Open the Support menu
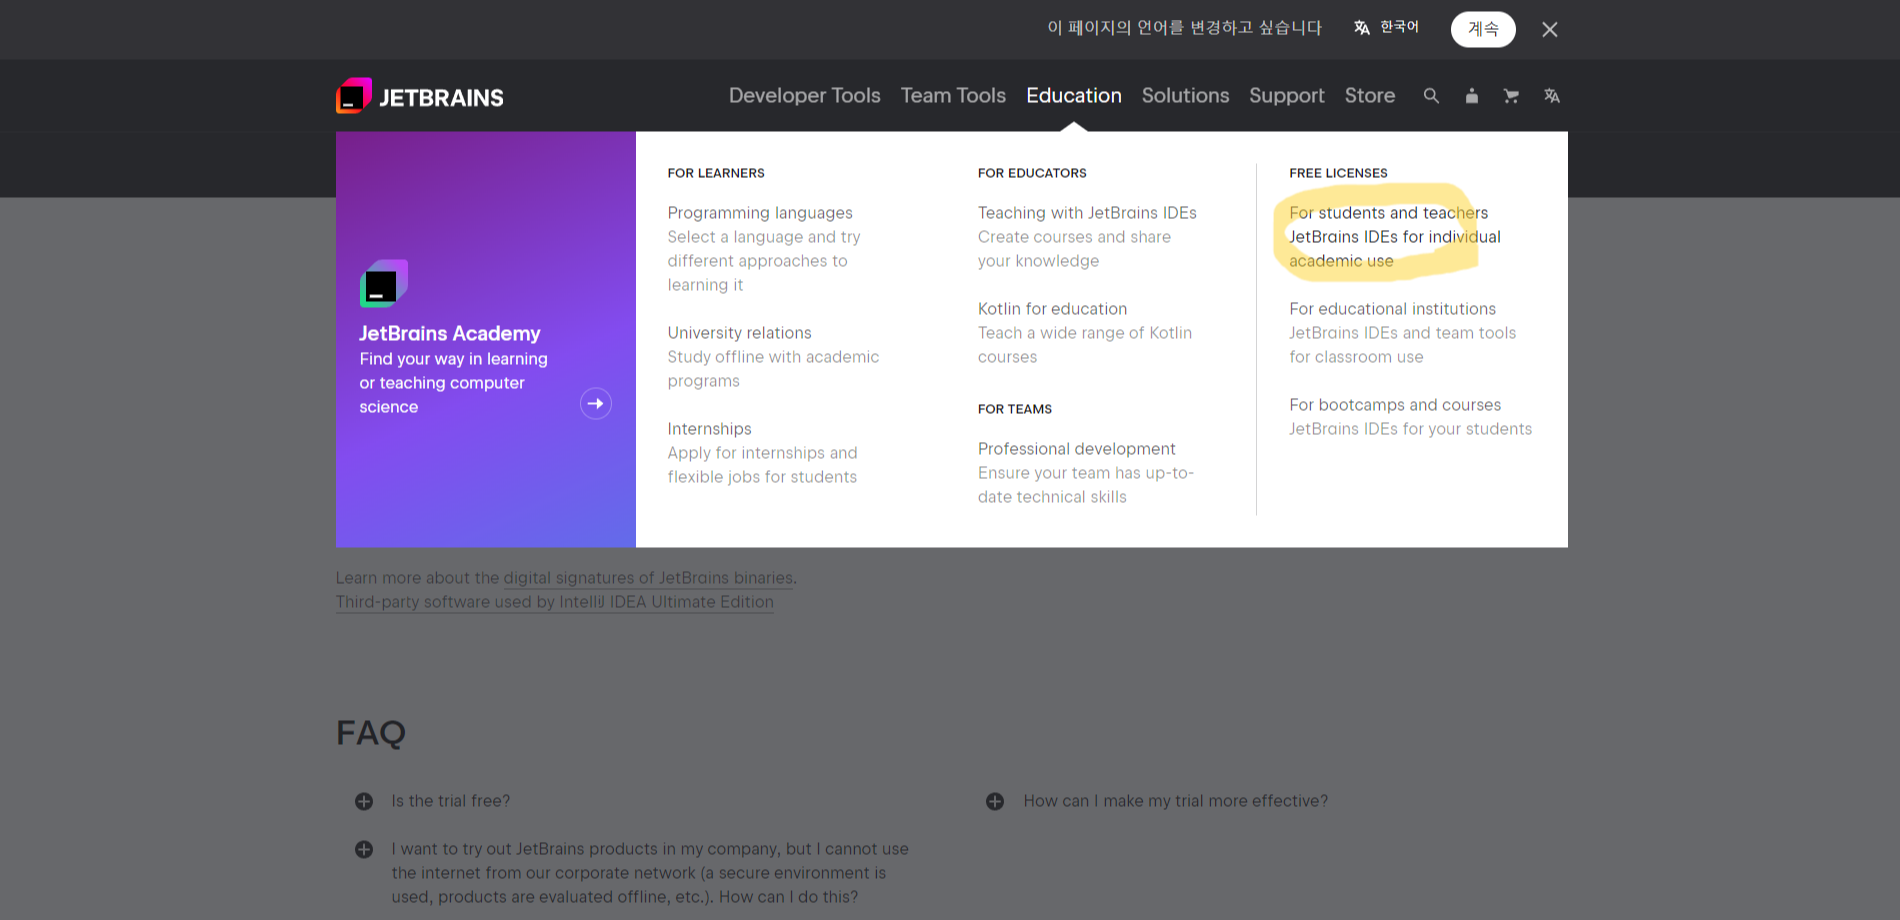 tap(1286, 96)
